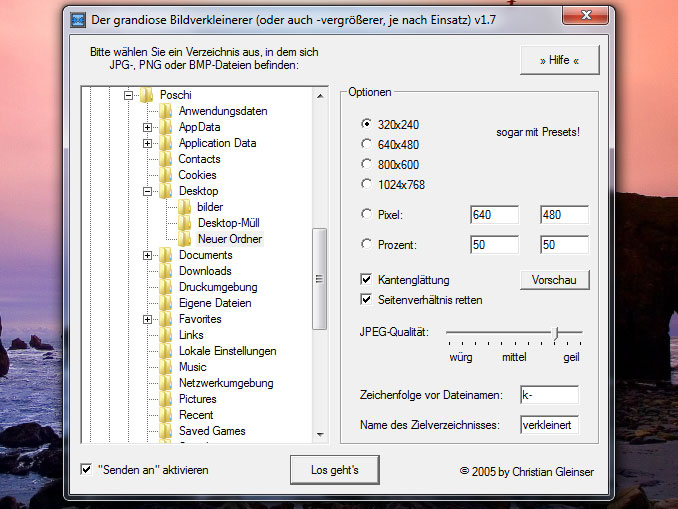Click the Pixel height field showing 480
The height and width of the screenshot is (509, 678).
pyautogui.click(x=564, y=215)
